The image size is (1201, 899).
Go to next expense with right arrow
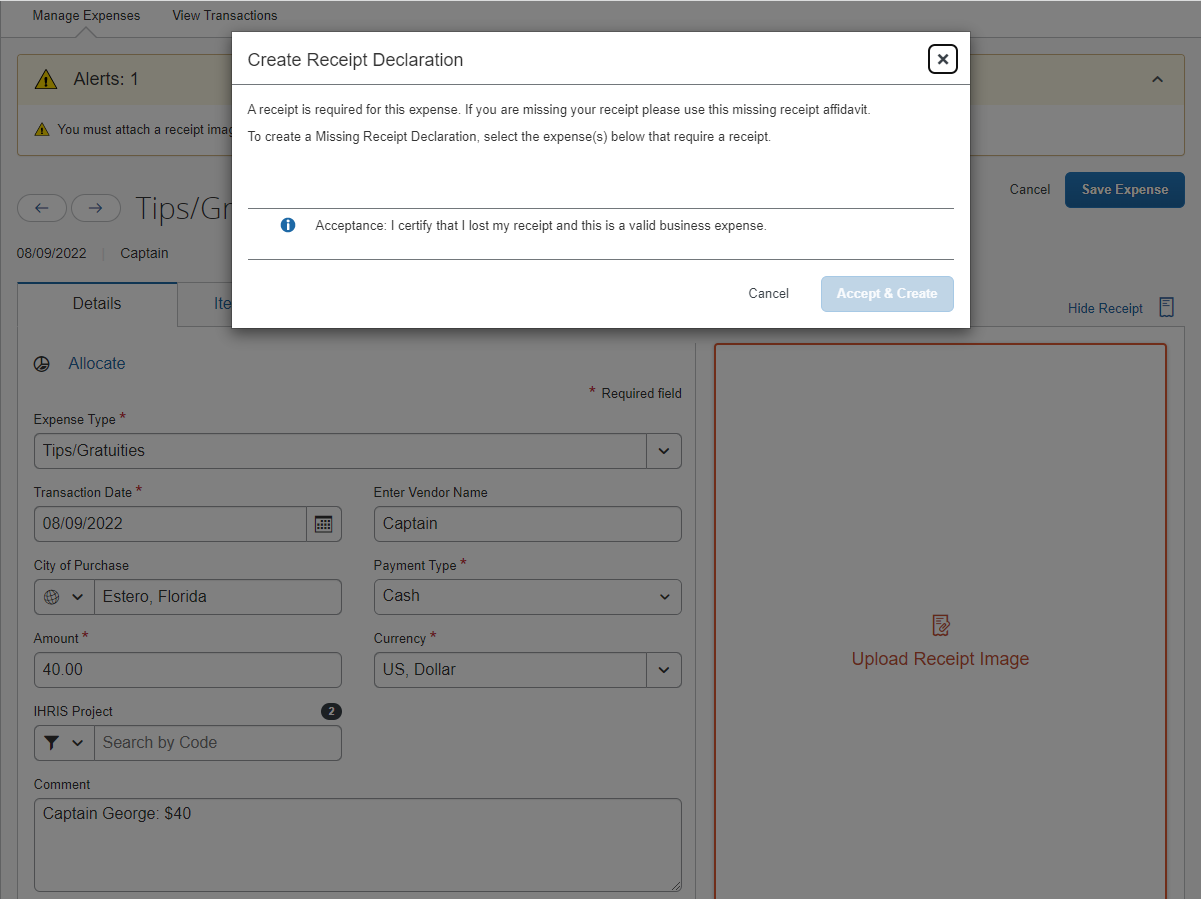pyautogui.click(x=95, y=208)
